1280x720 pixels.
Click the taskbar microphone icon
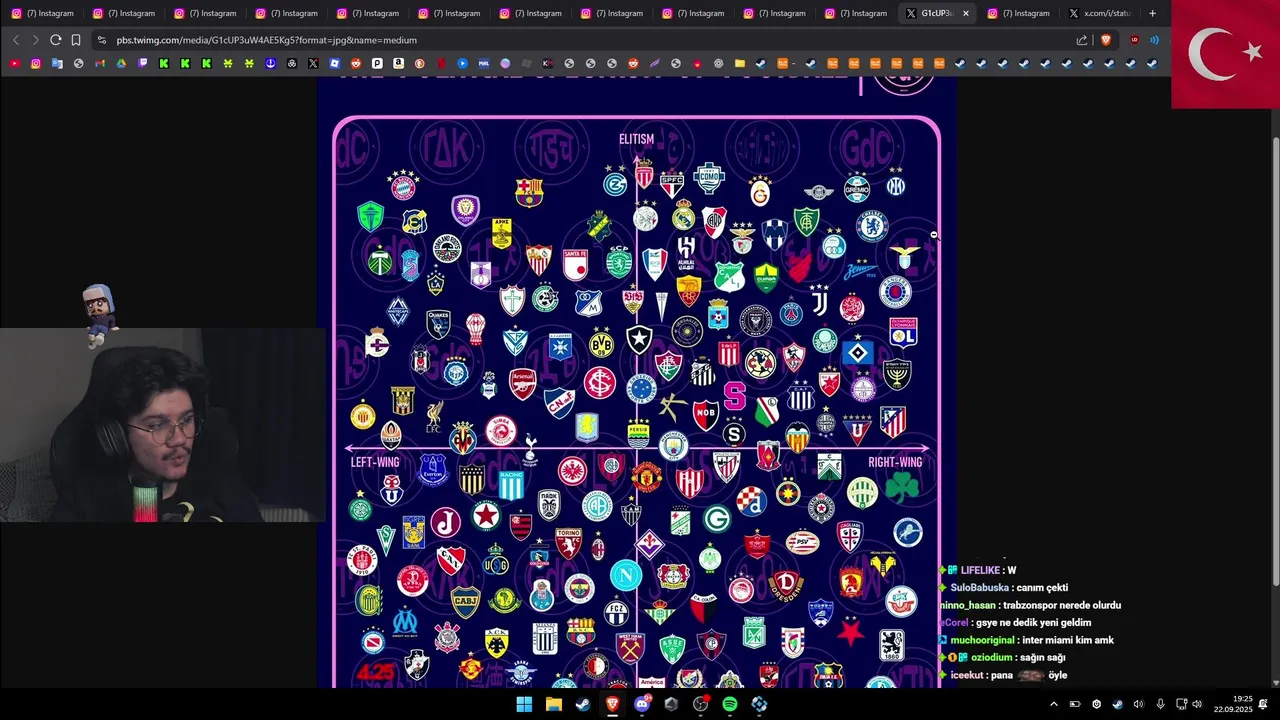1160,704
